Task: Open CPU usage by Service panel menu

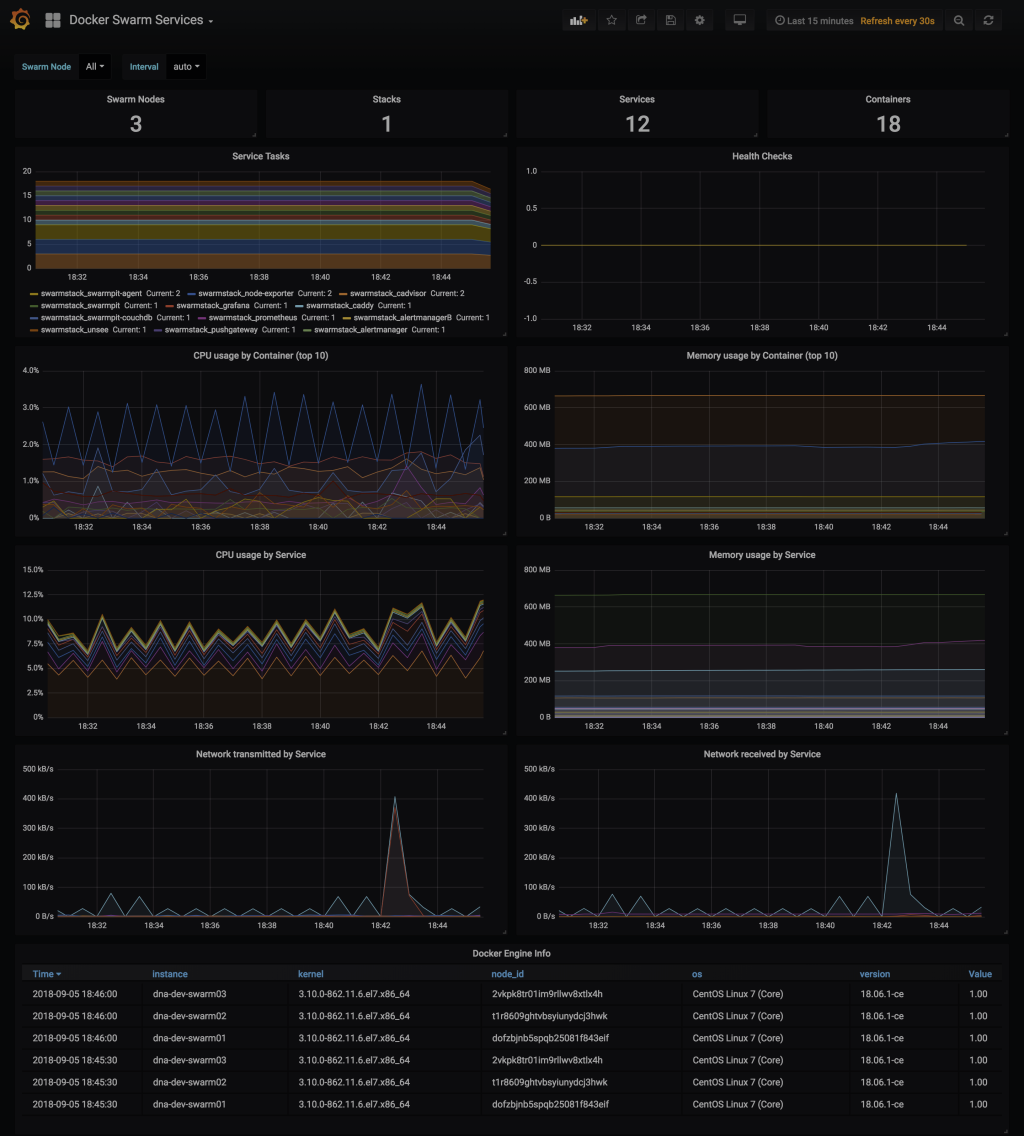Action: coord(261,555)
